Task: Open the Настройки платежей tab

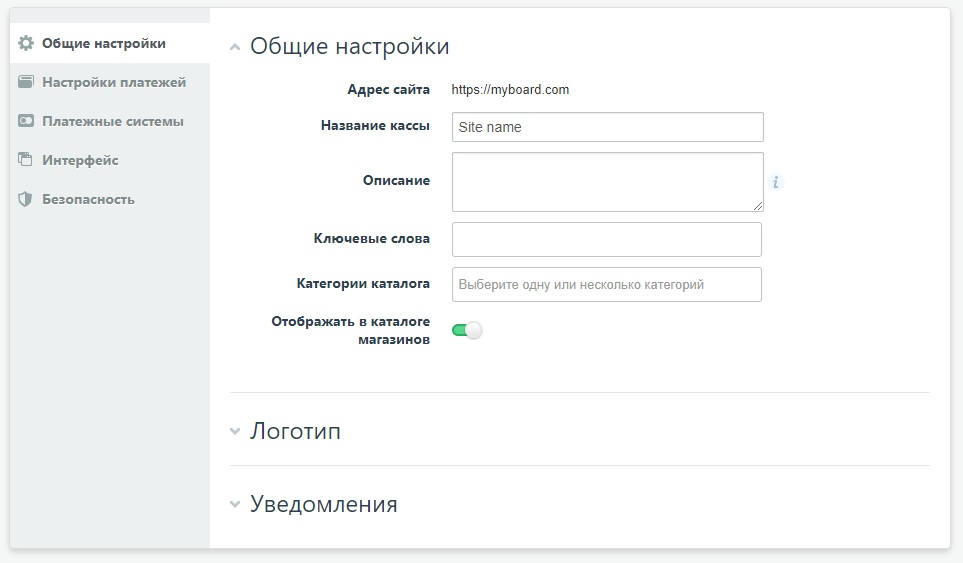Action: point(113,82)
